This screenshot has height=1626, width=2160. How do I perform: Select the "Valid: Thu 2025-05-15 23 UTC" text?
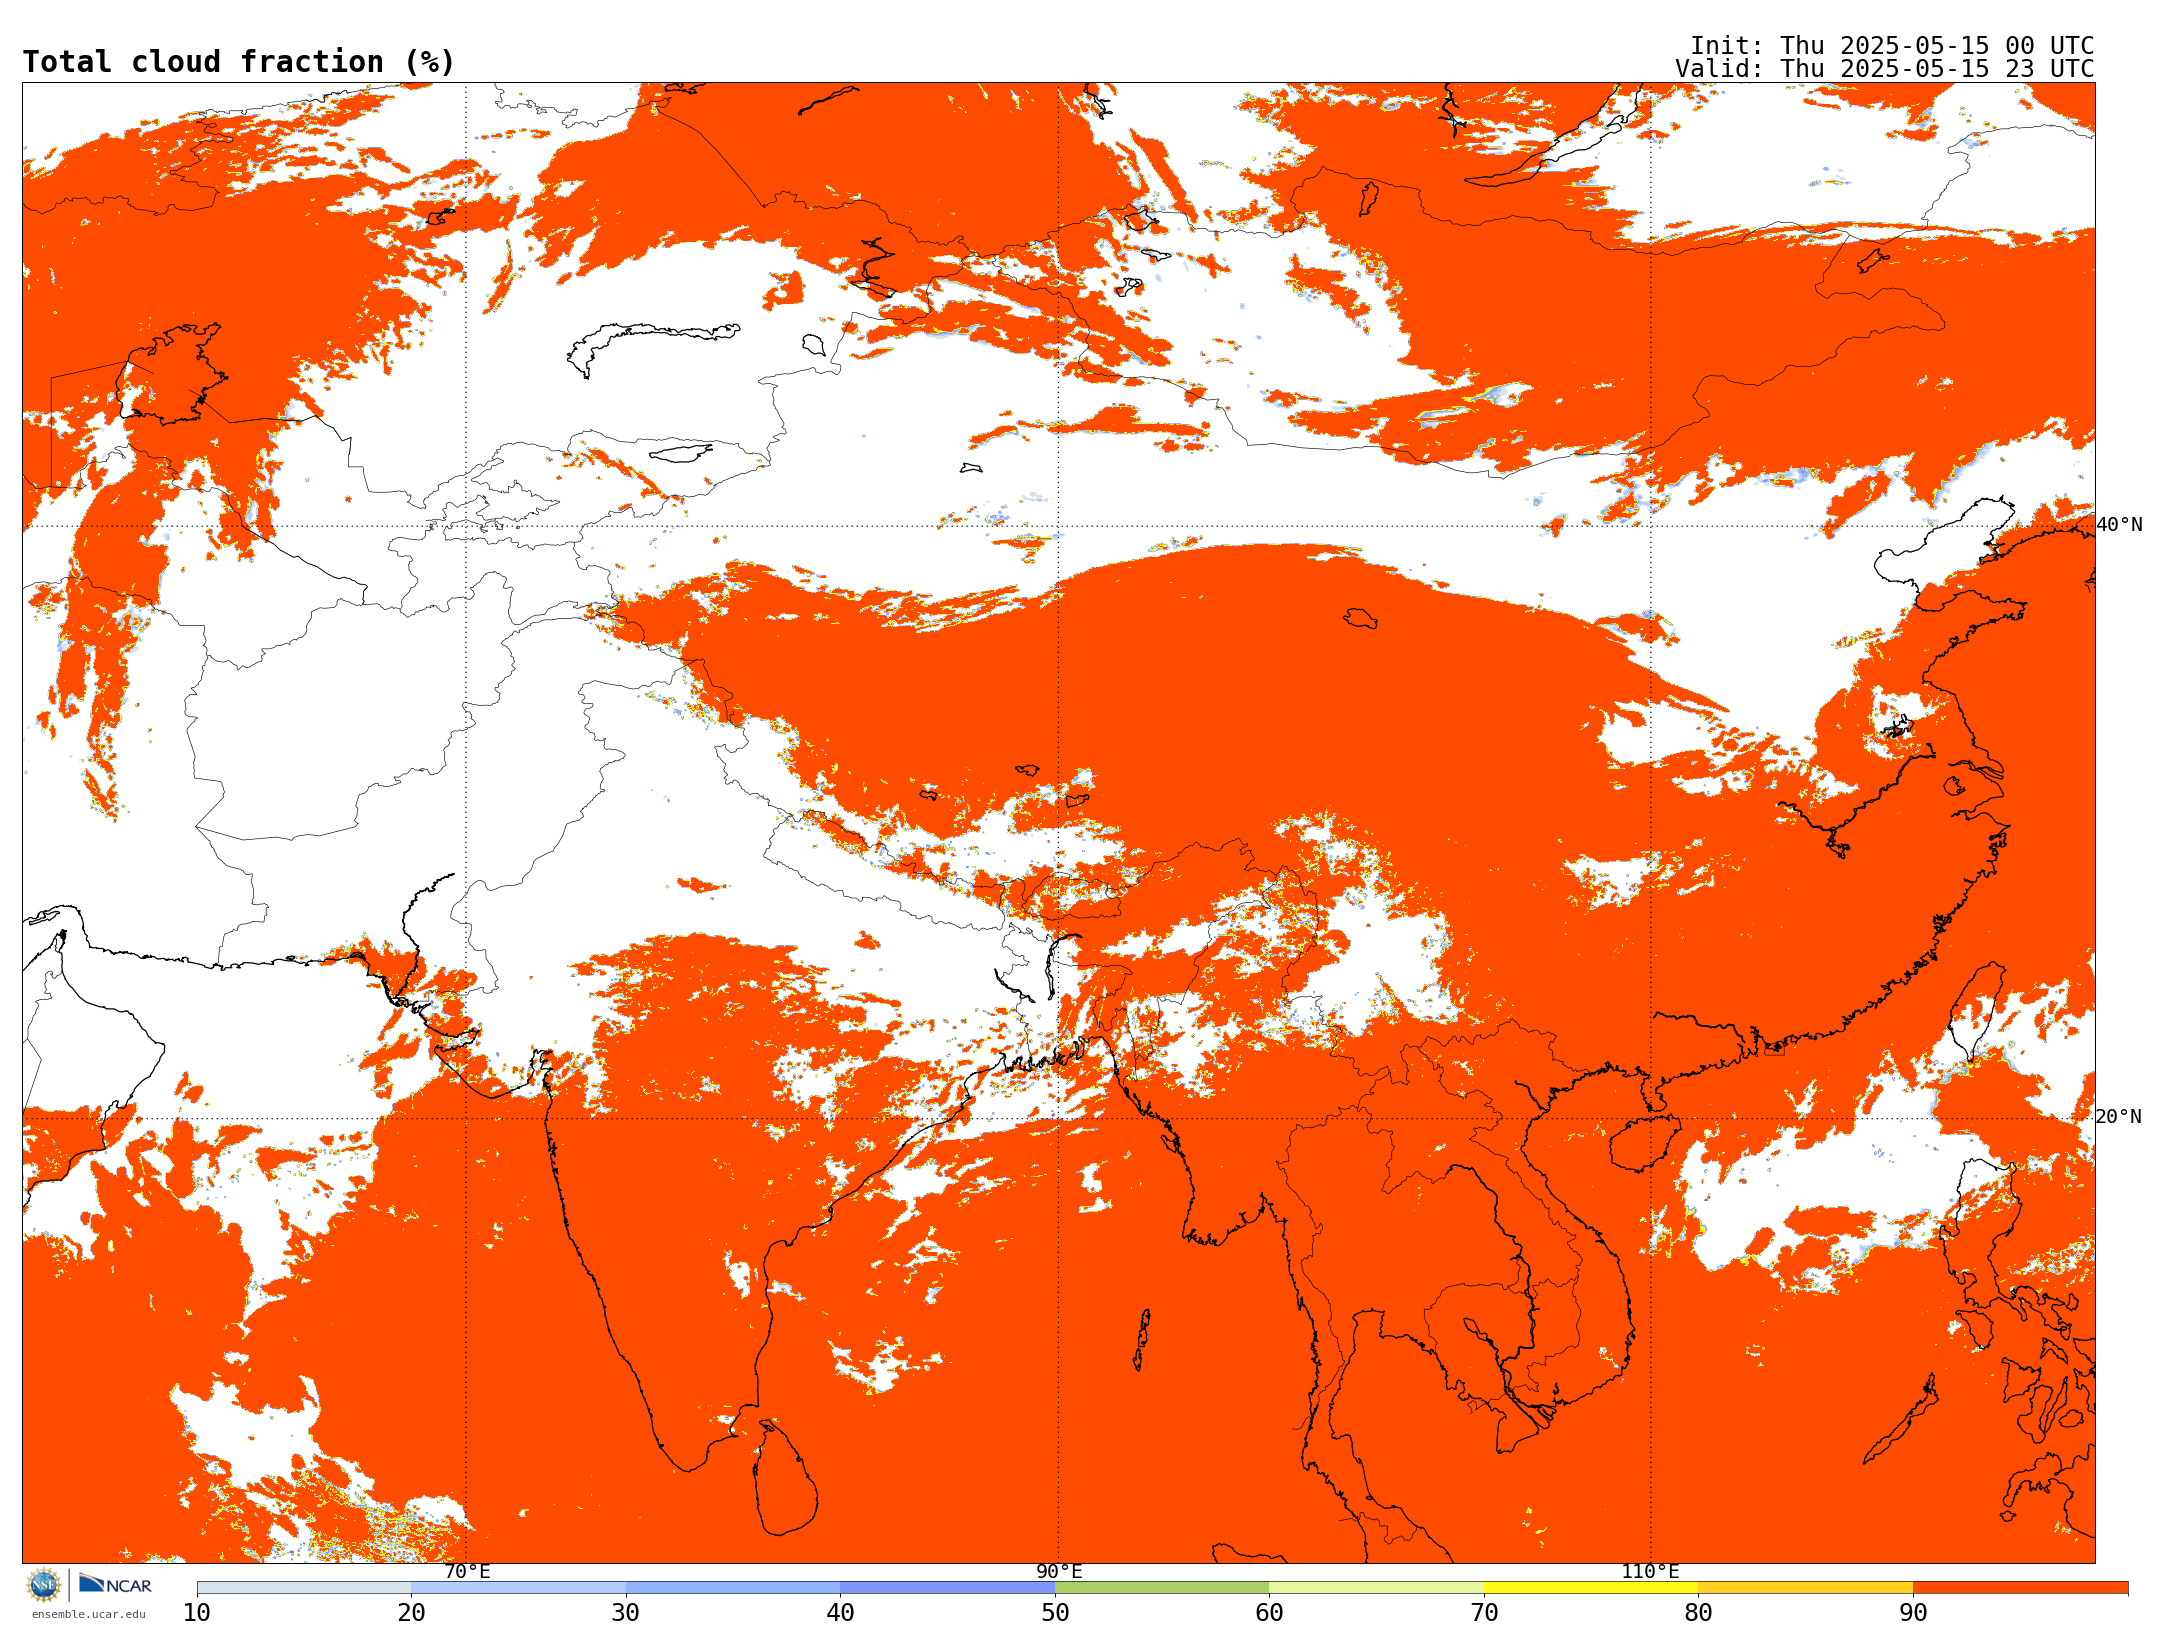pos(1884,69)
